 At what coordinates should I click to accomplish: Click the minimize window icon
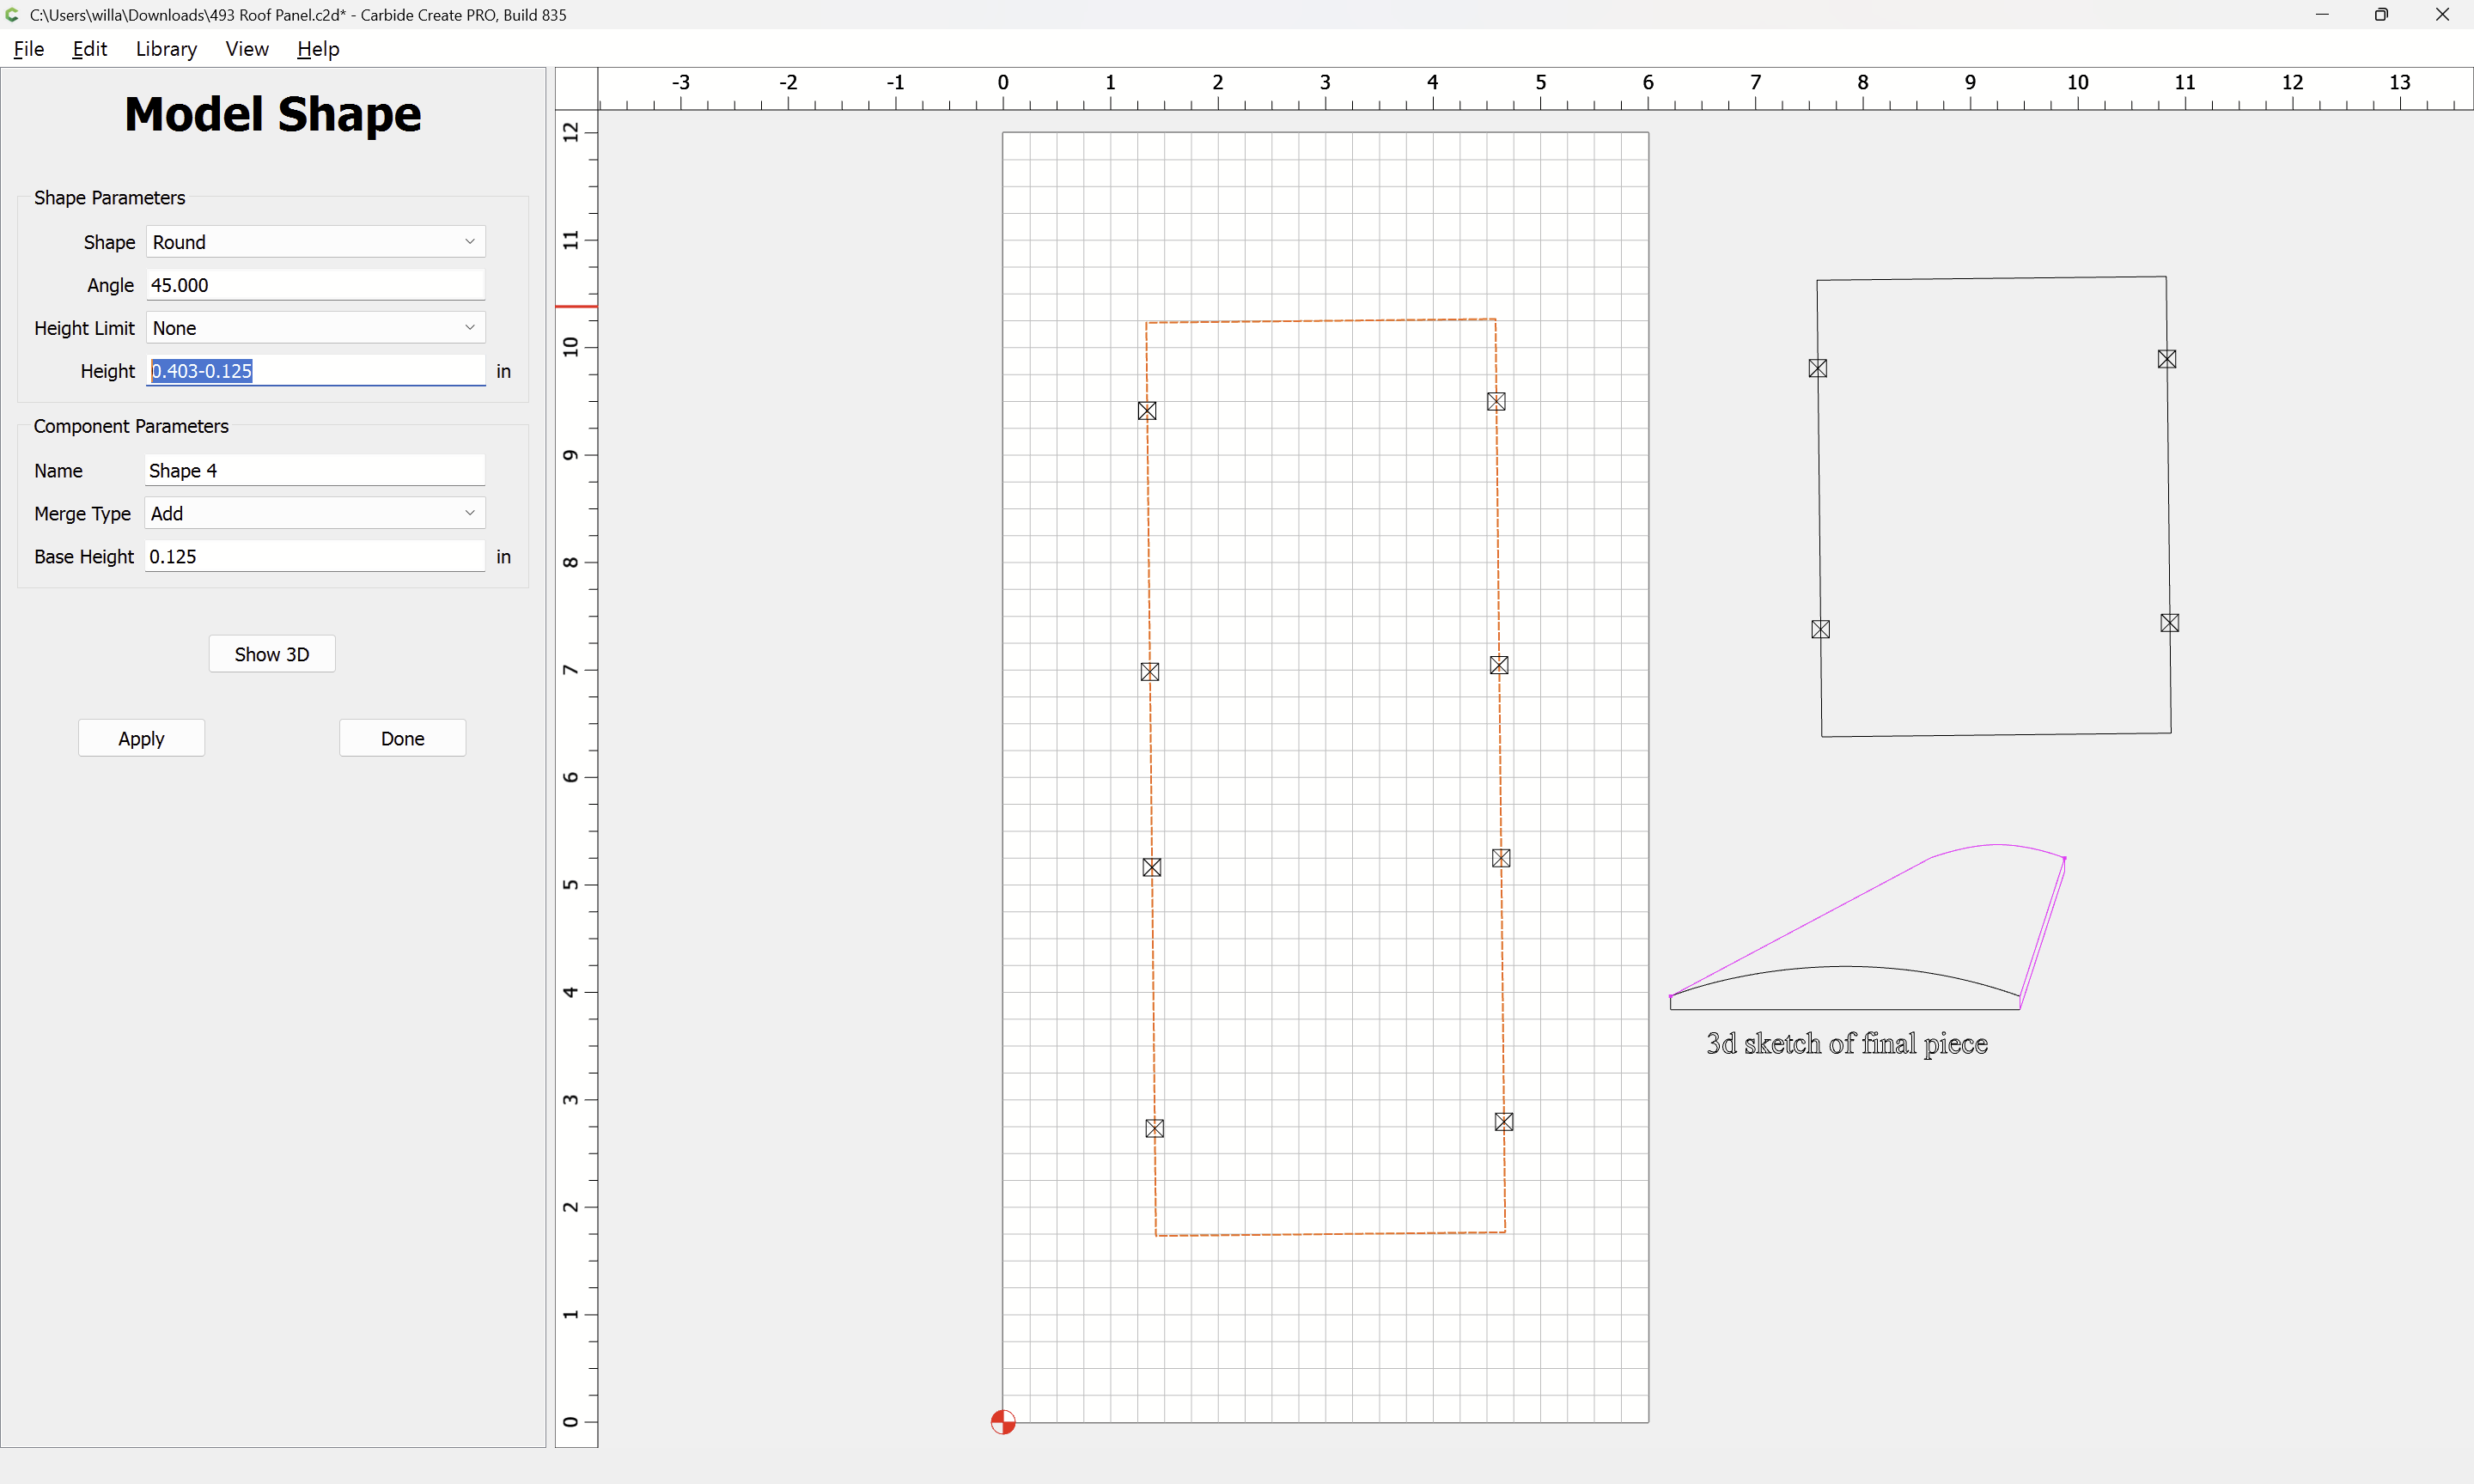tap(2322, 14)
